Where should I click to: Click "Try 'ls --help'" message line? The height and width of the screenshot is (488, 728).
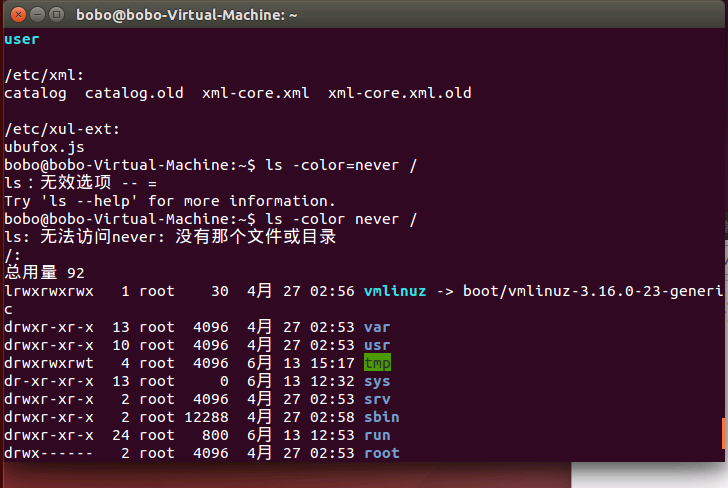coord(169,201)
